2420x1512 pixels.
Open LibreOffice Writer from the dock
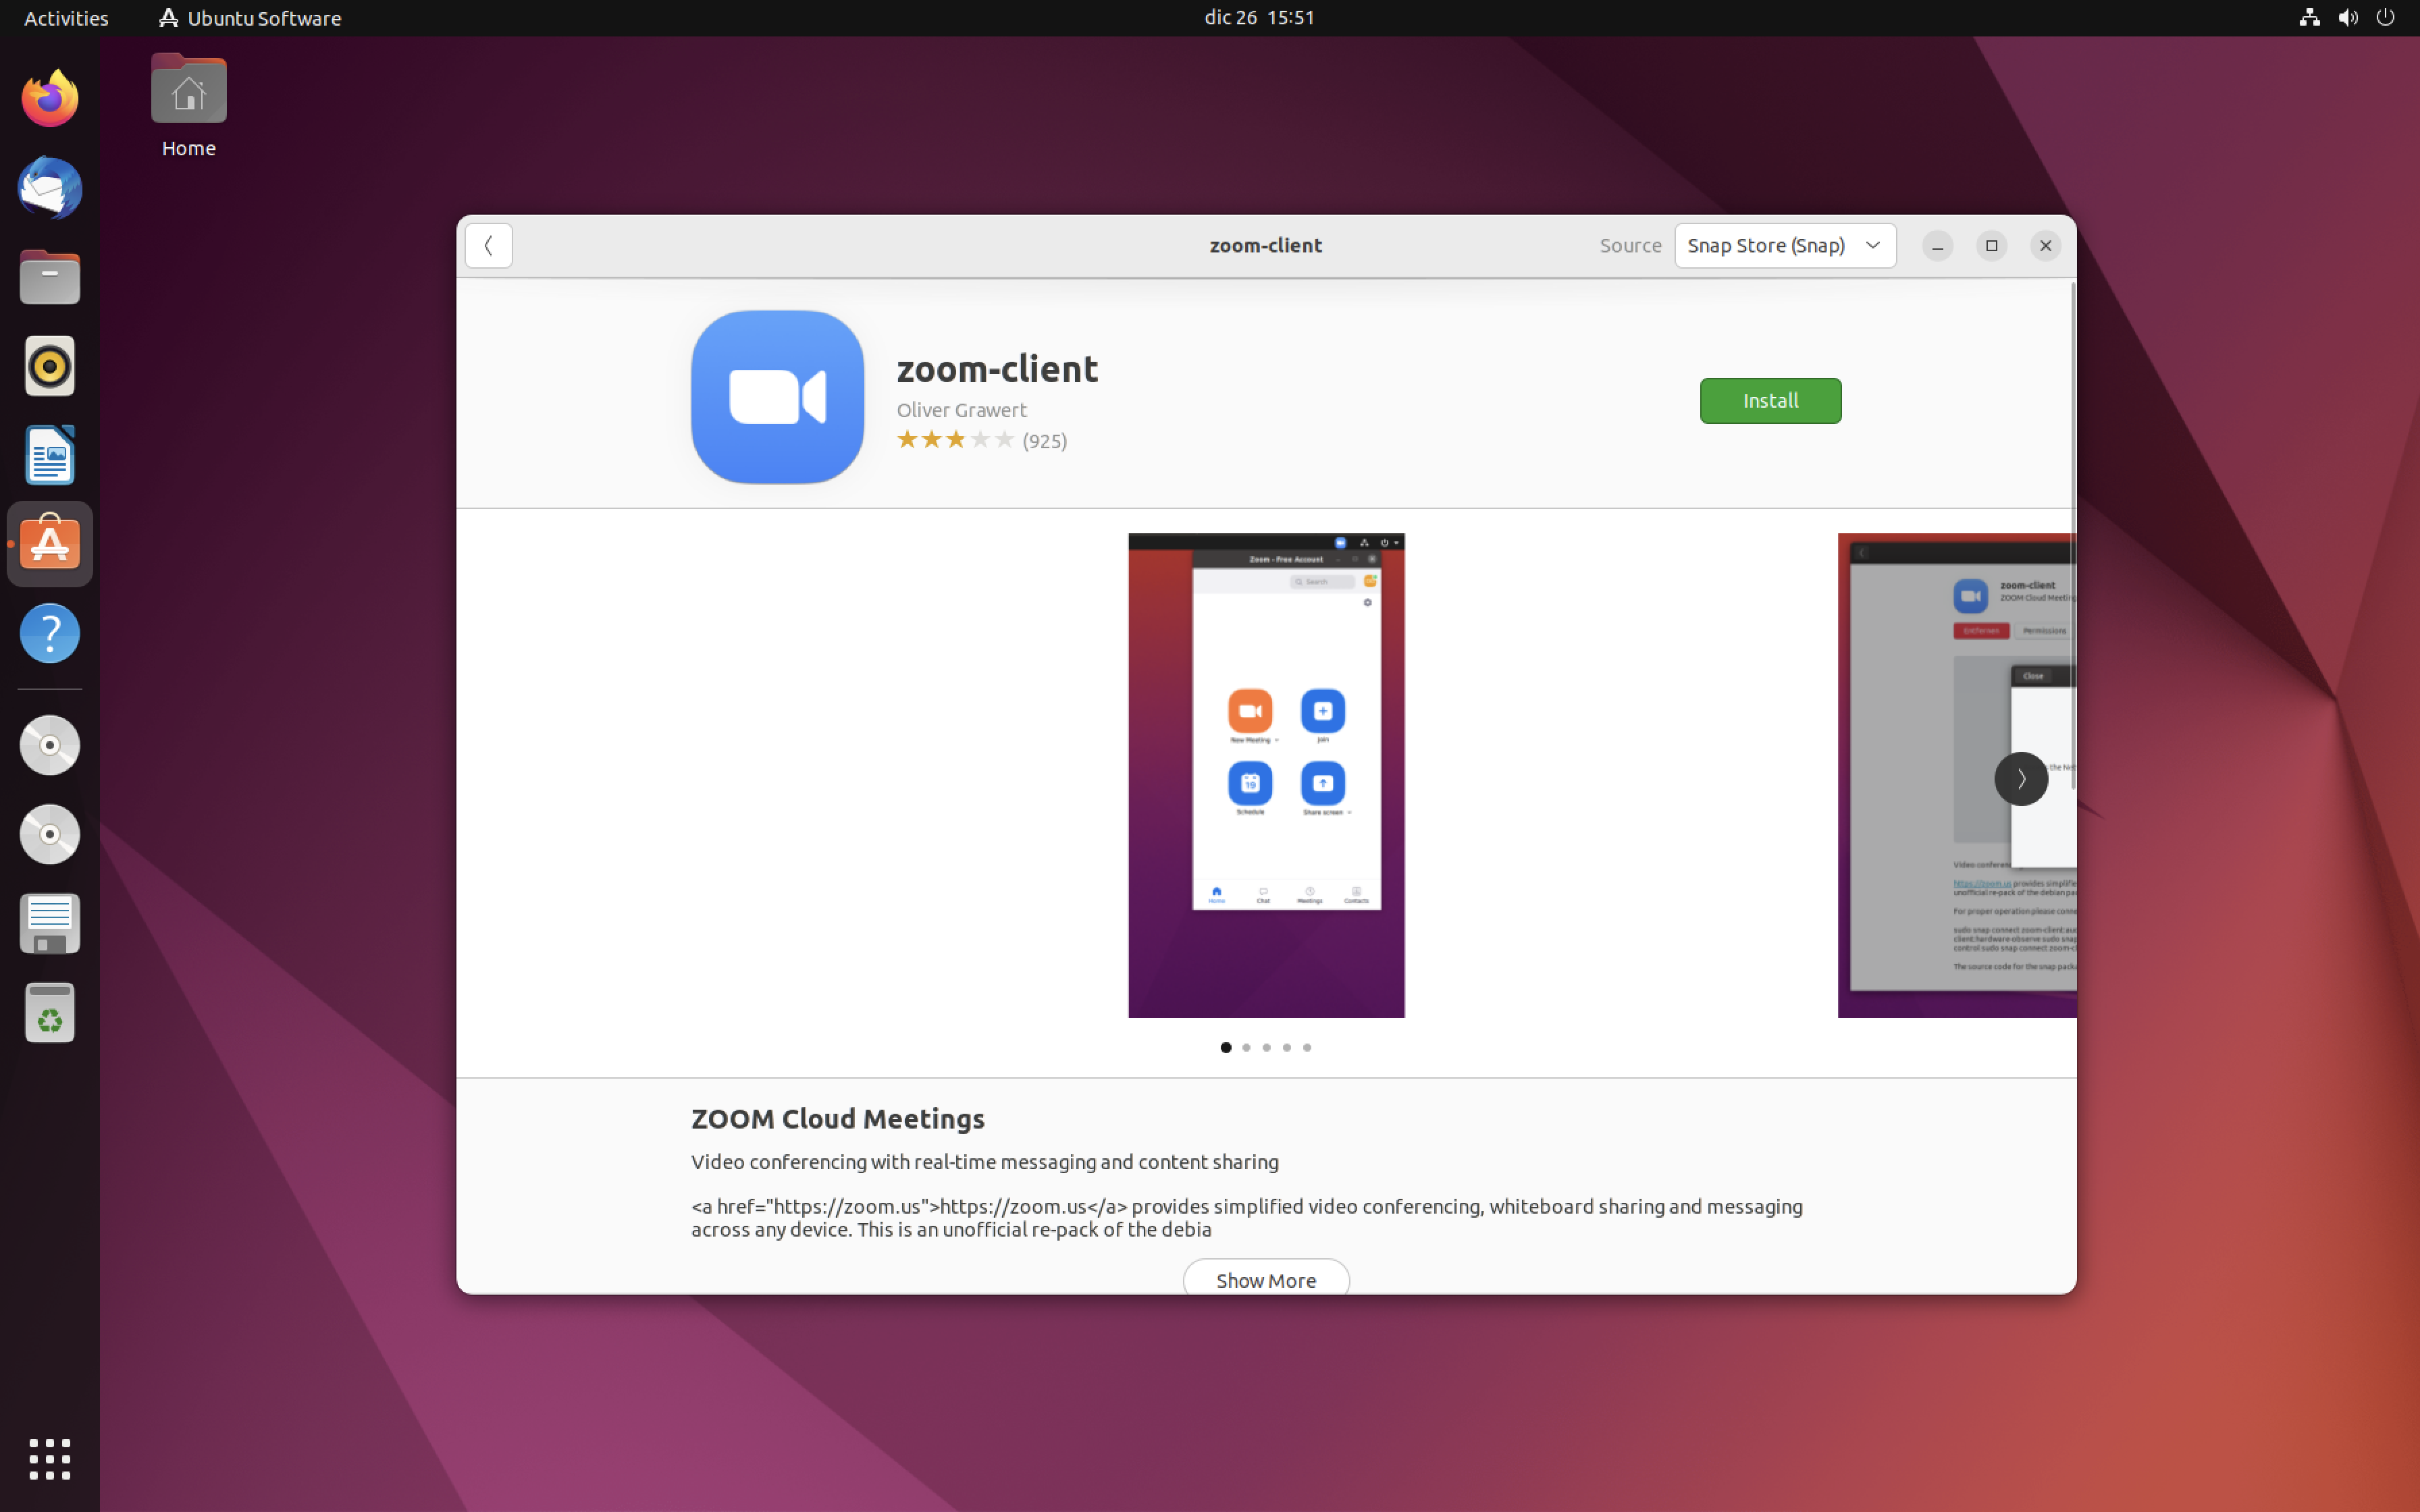coord(49,455)
